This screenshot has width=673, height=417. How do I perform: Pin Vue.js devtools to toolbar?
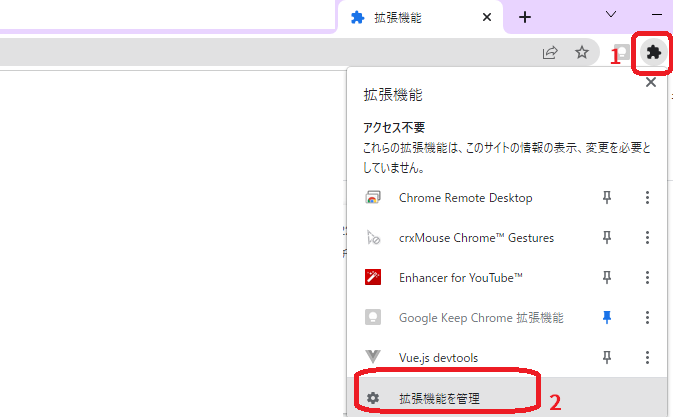click(x=606, y=357)
